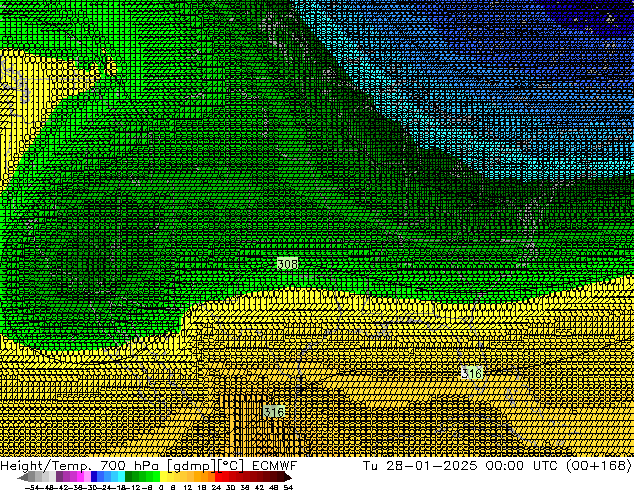The height and width of the screenshot is (490, 634).
Task: Click the dark blue segment of the color scale
Action: 94,477
